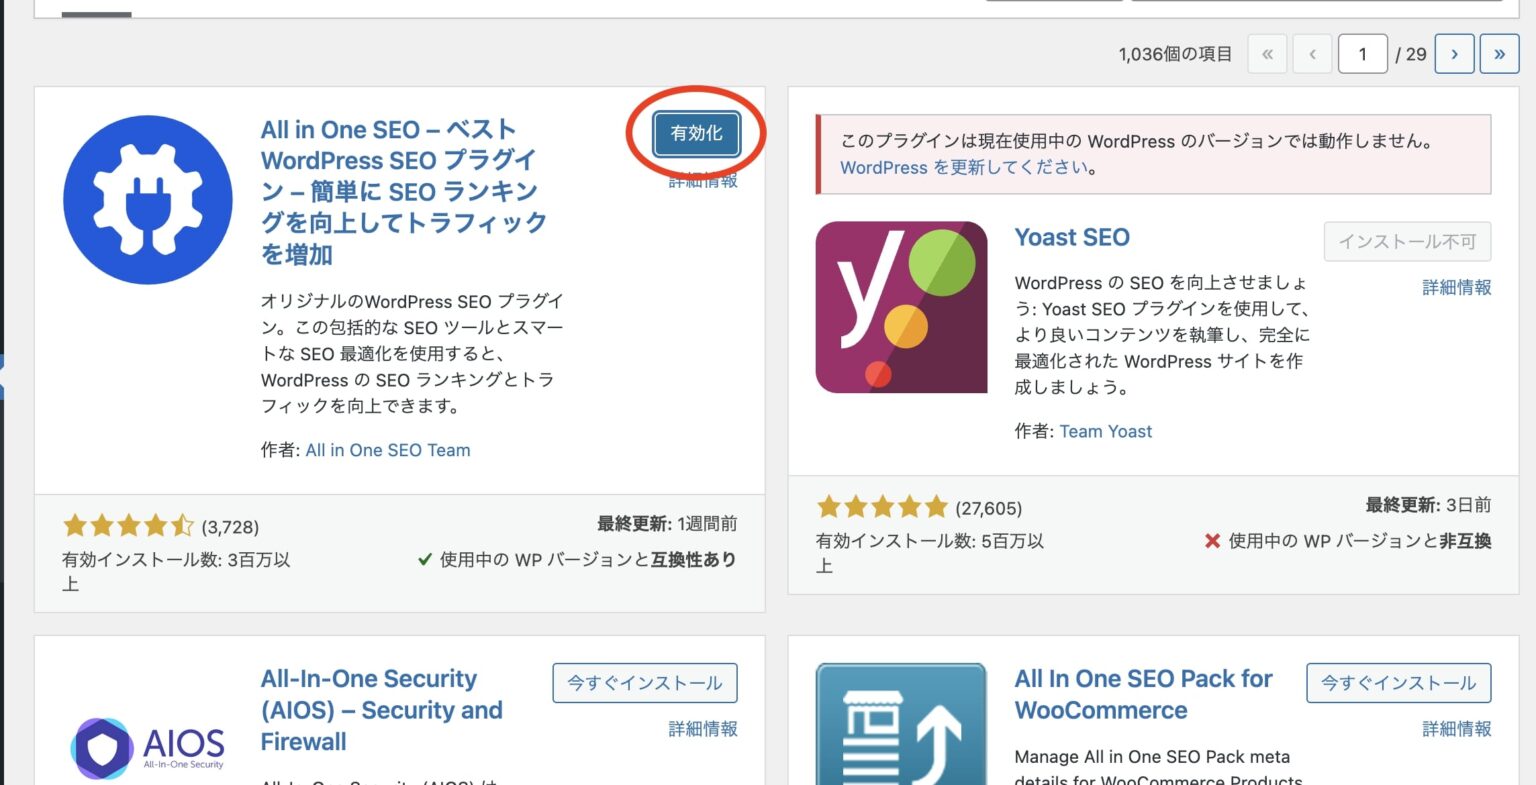Click the Yoast SEO plugin logo

point(901,307)
